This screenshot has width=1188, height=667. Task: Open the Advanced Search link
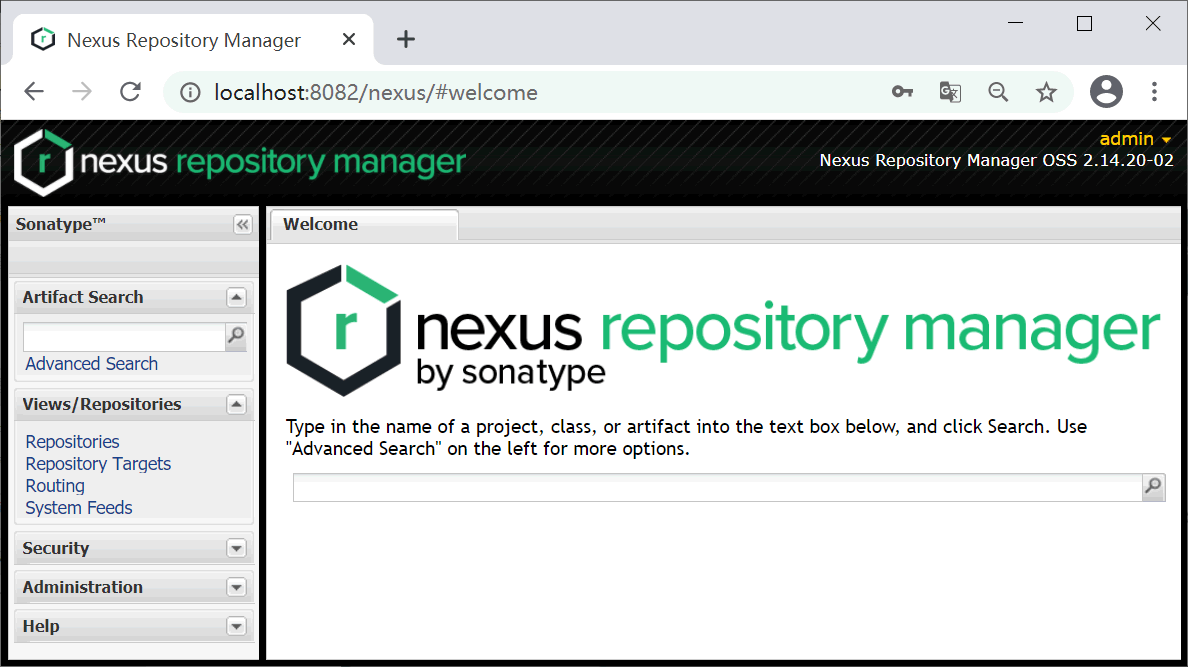91,364
